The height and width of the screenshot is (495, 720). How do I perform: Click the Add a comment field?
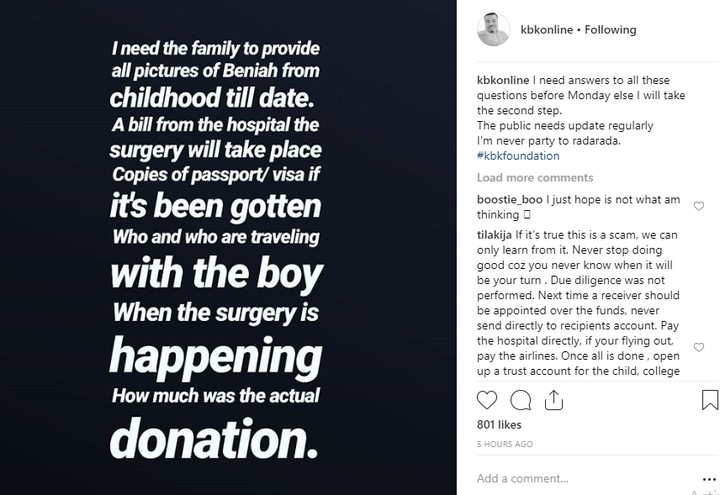pos(580,478)
